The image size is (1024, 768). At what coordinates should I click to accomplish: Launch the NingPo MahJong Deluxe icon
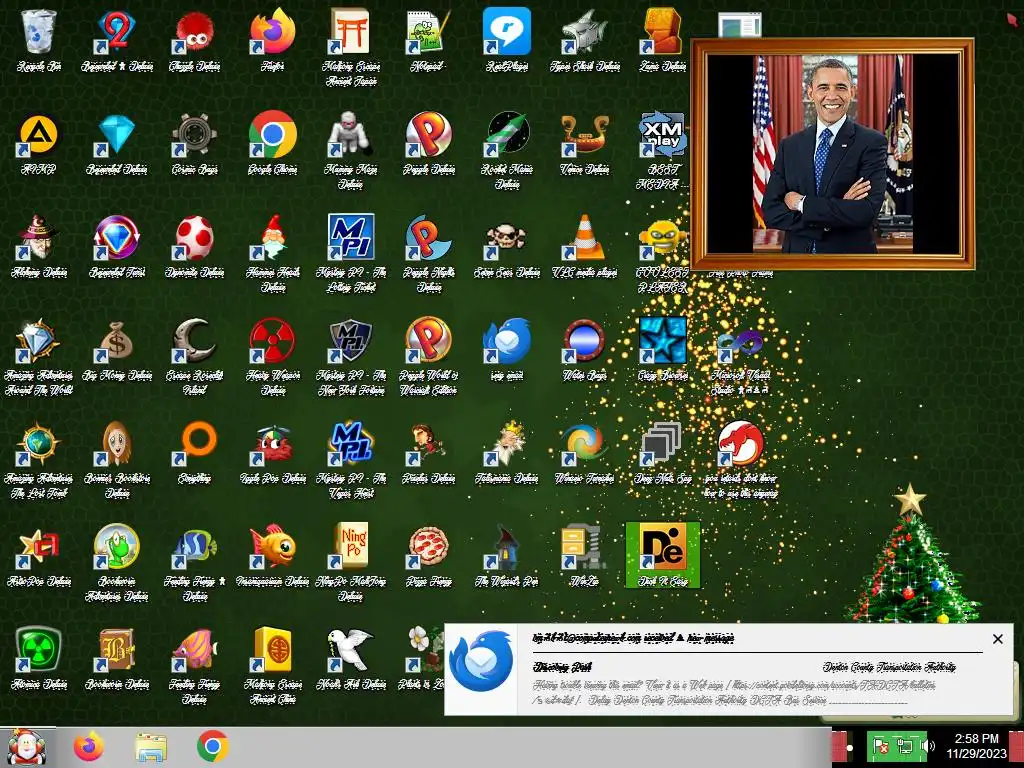click(351, 548)
